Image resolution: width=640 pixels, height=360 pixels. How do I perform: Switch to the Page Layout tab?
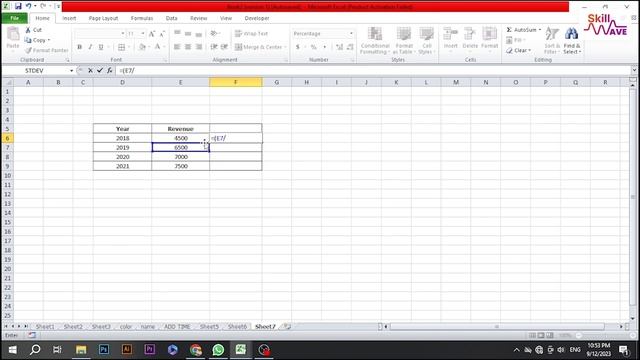pos(103,18)
